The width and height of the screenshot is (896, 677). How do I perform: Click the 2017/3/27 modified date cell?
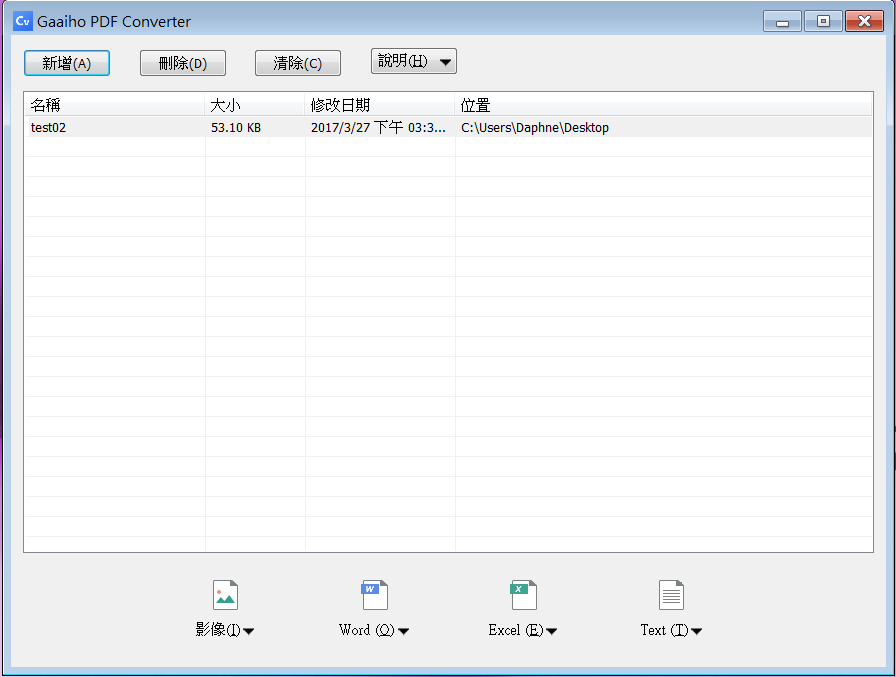pyautogui.click(x=378, y=127)
